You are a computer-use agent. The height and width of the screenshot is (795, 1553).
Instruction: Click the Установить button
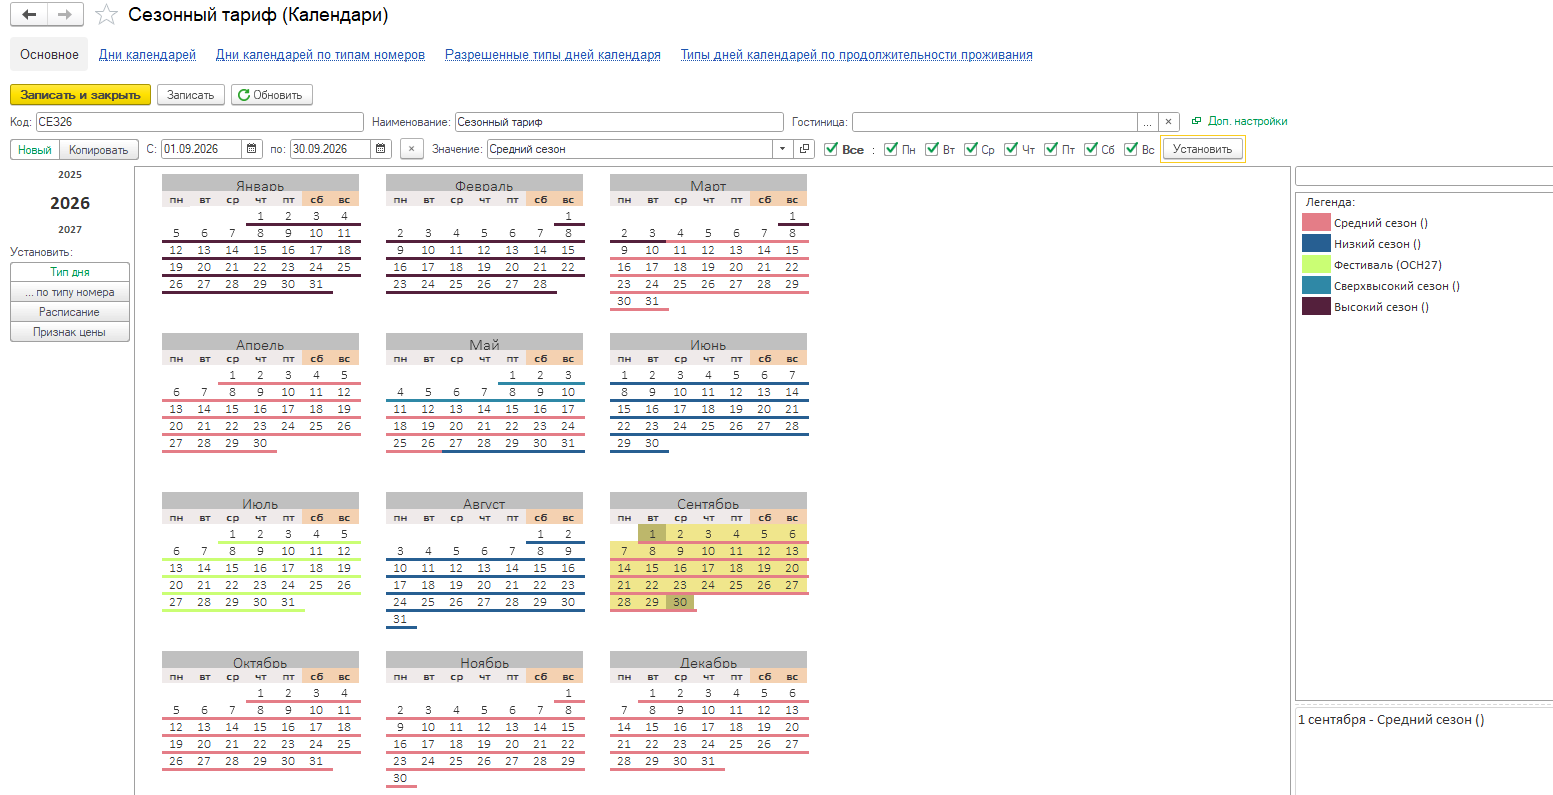click(1203, 149)
